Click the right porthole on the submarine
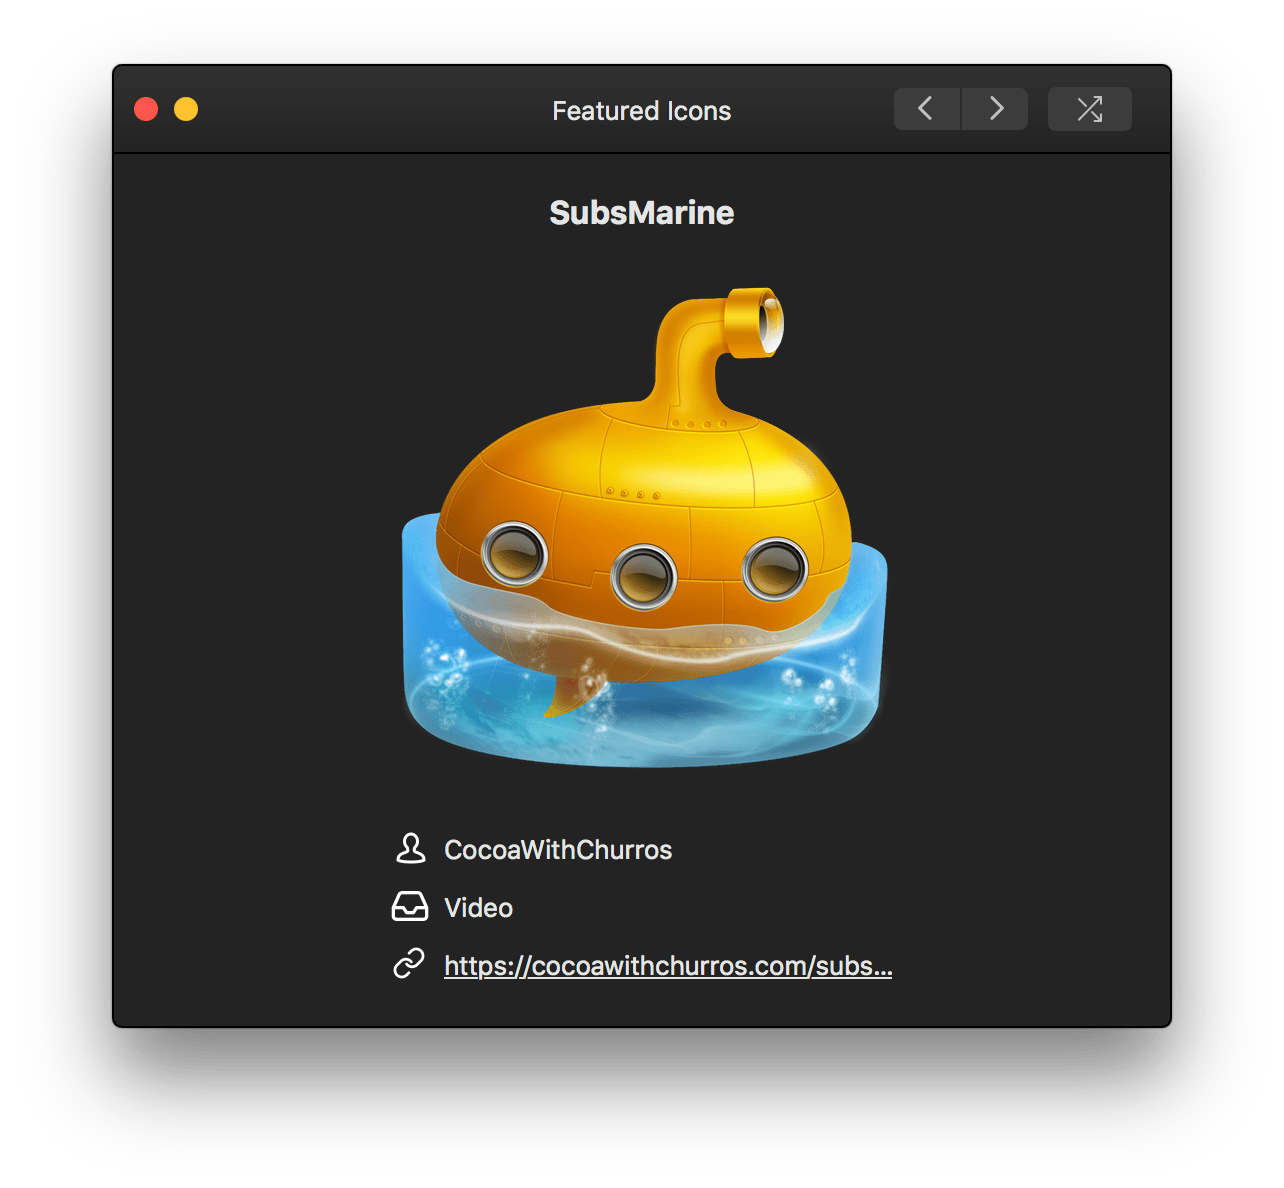The width and height of the screenshot is (1284, 1188). [x=775, y=569]
